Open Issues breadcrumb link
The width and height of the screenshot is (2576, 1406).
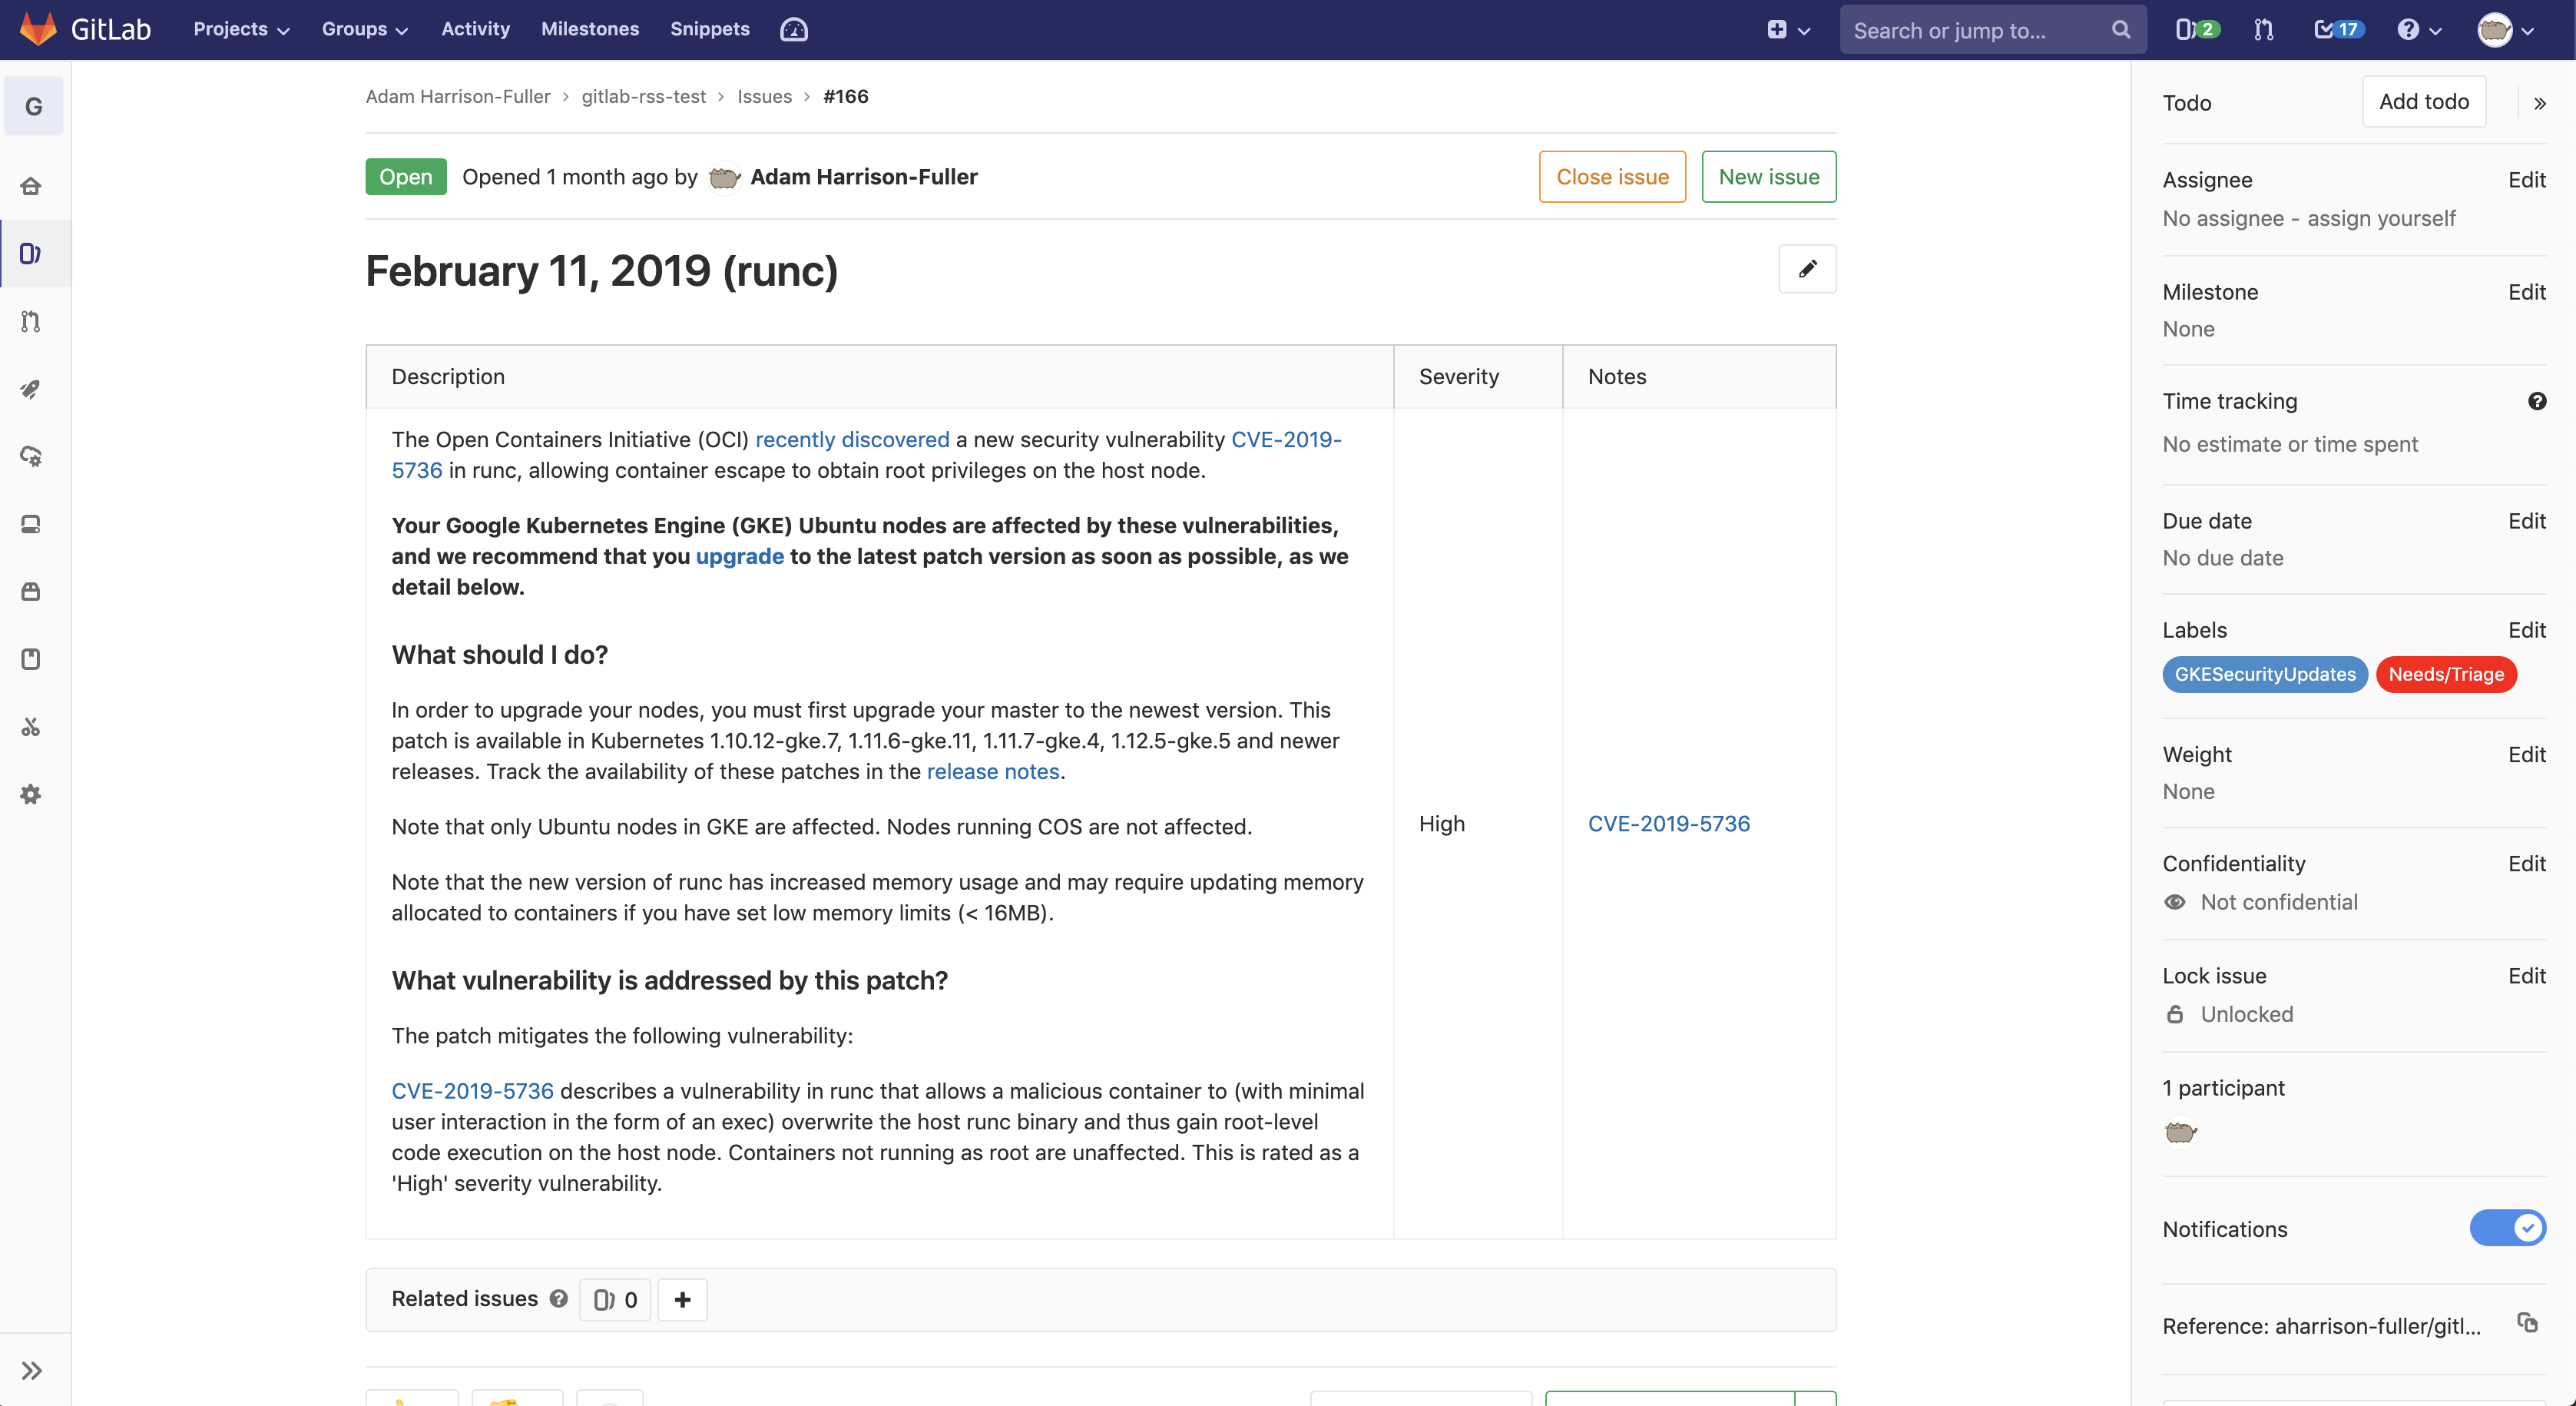point(764,96)
